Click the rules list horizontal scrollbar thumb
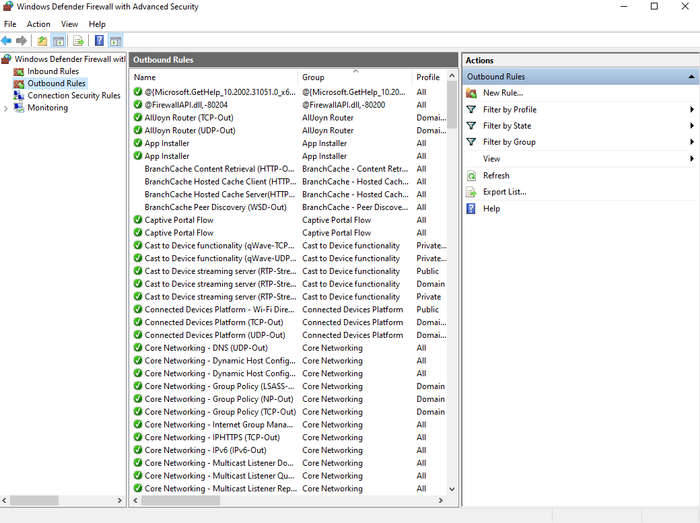The width and height of the screenshot is (700, 523). click(180, 501)
